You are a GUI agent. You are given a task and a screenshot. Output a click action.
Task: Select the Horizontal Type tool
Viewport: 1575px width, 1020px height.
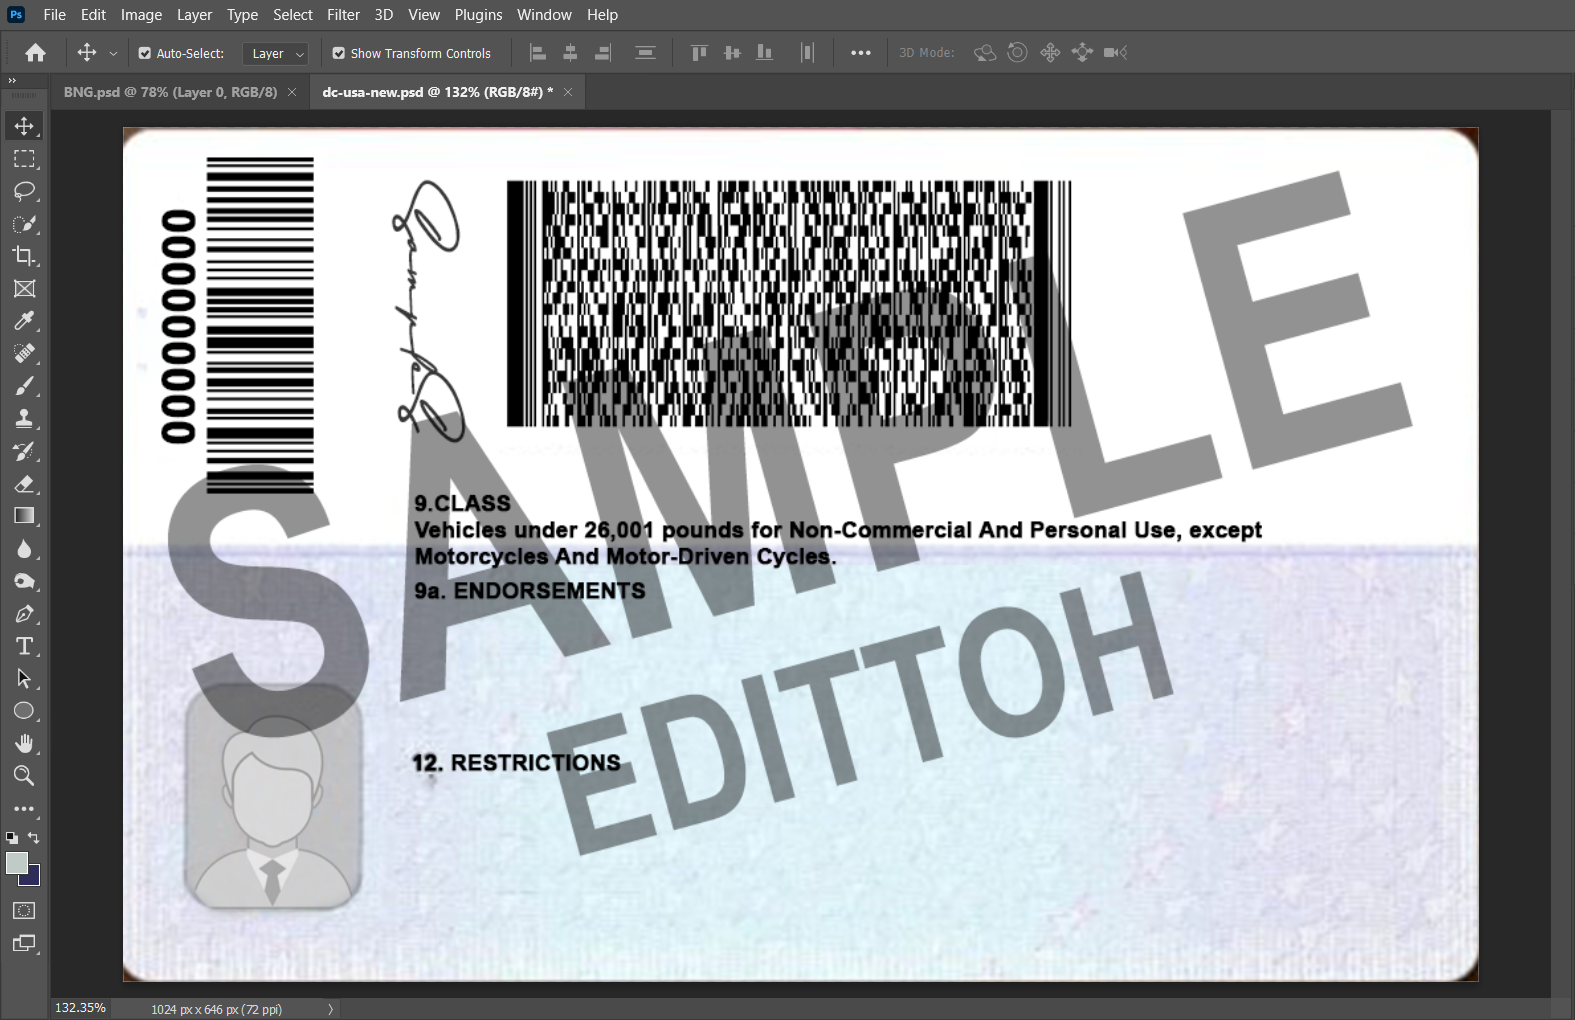[24, 646]
